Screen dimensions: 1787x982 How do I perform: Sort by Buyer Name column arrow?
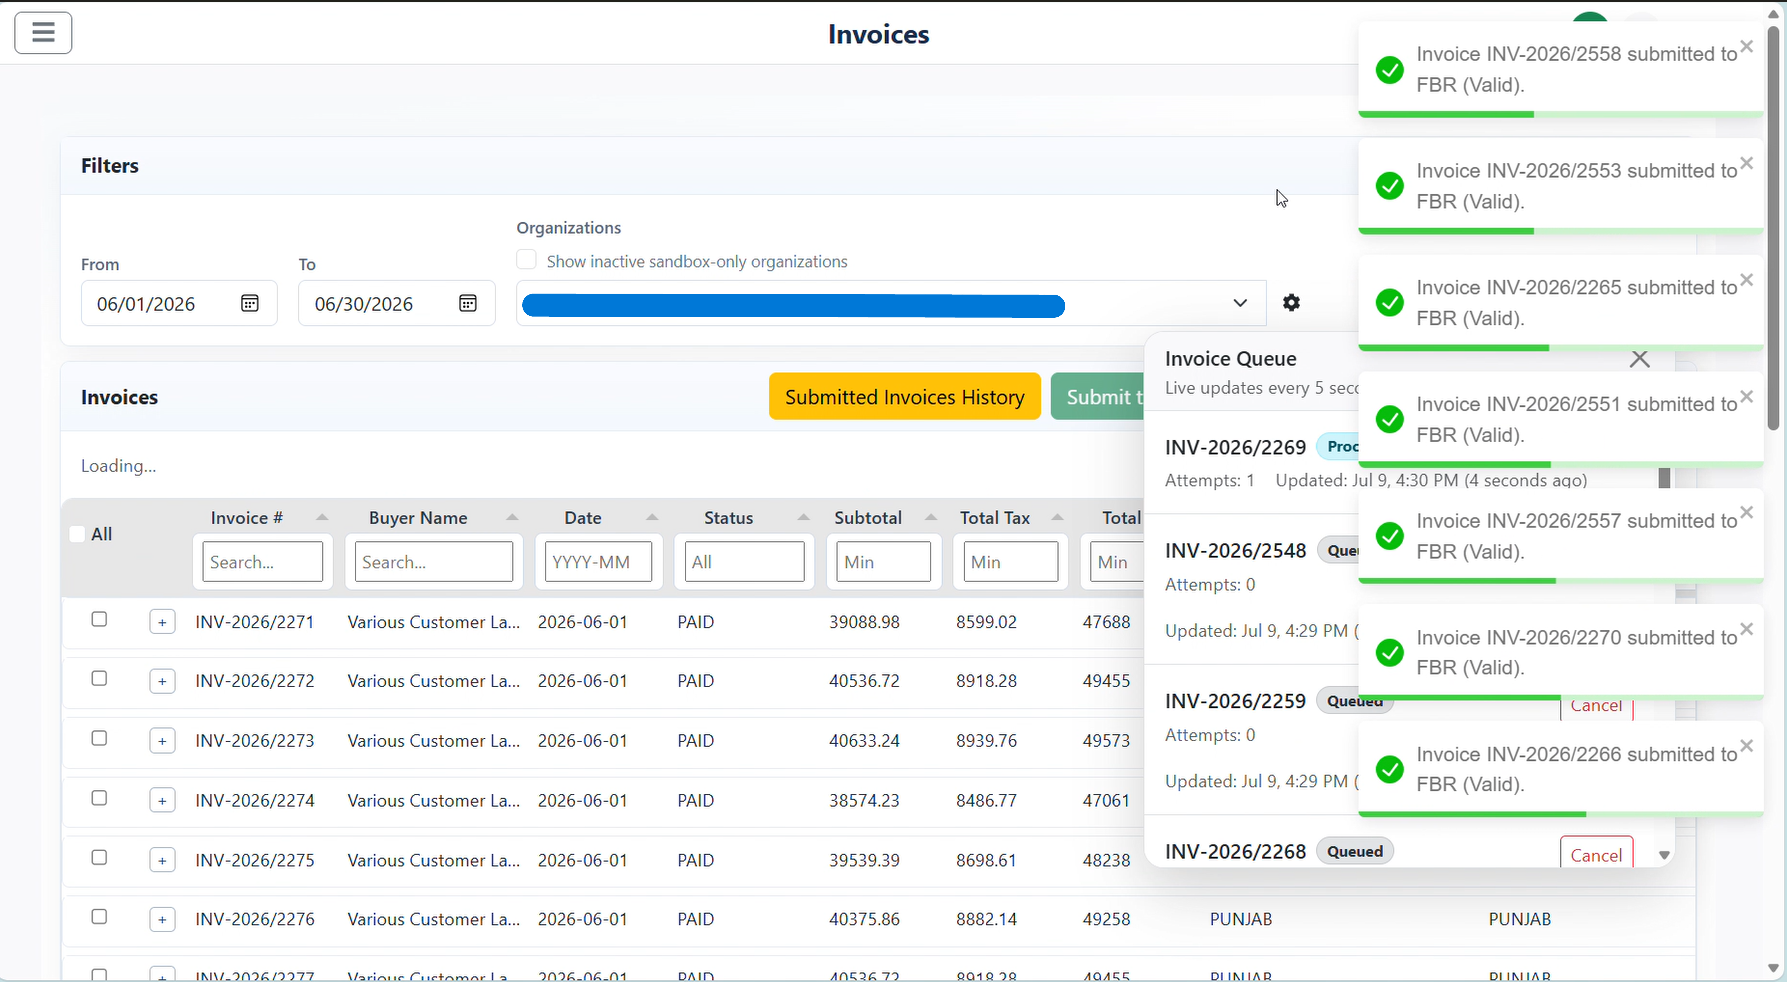point(512,517)
